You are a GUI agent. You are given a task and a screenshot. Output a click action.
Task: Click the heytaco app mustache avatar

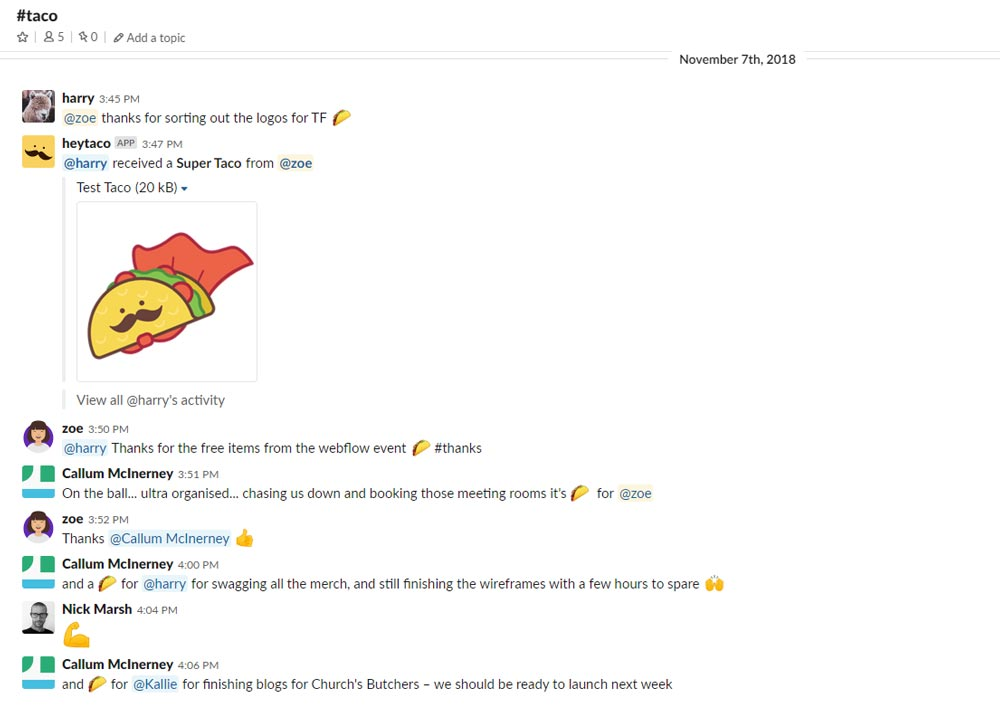point(38,152)
